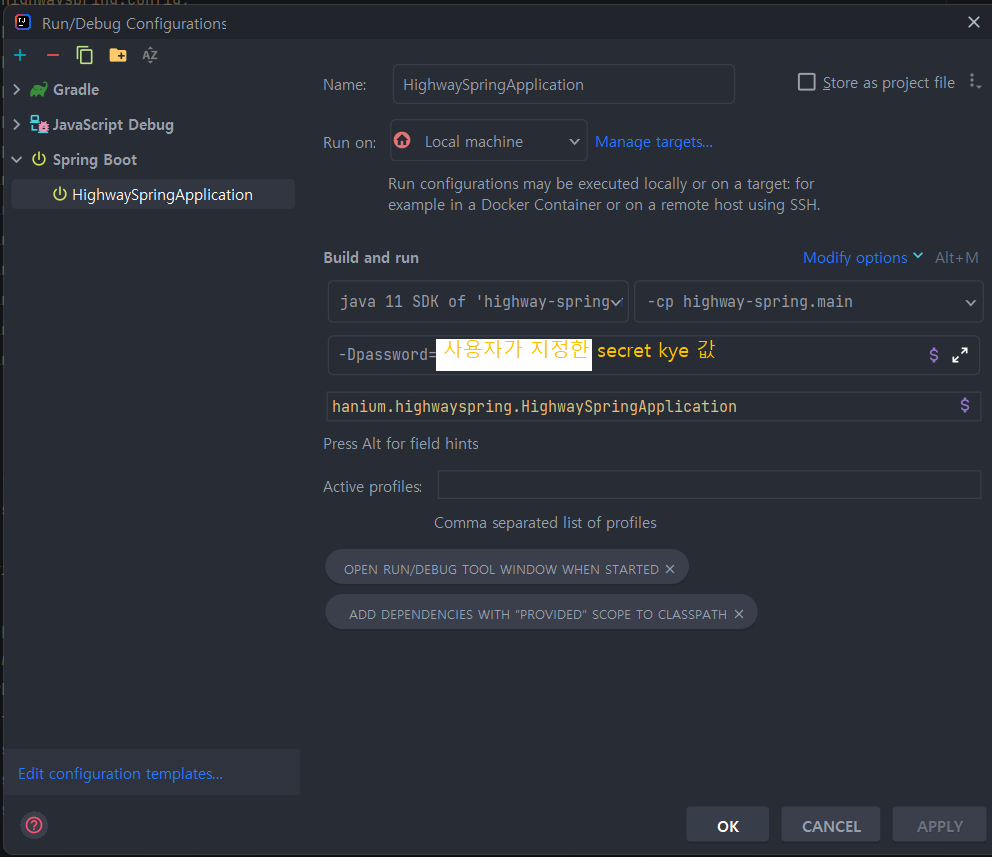Click the OK button
This screenshot has height=857, width=992.
pos(728,825)
